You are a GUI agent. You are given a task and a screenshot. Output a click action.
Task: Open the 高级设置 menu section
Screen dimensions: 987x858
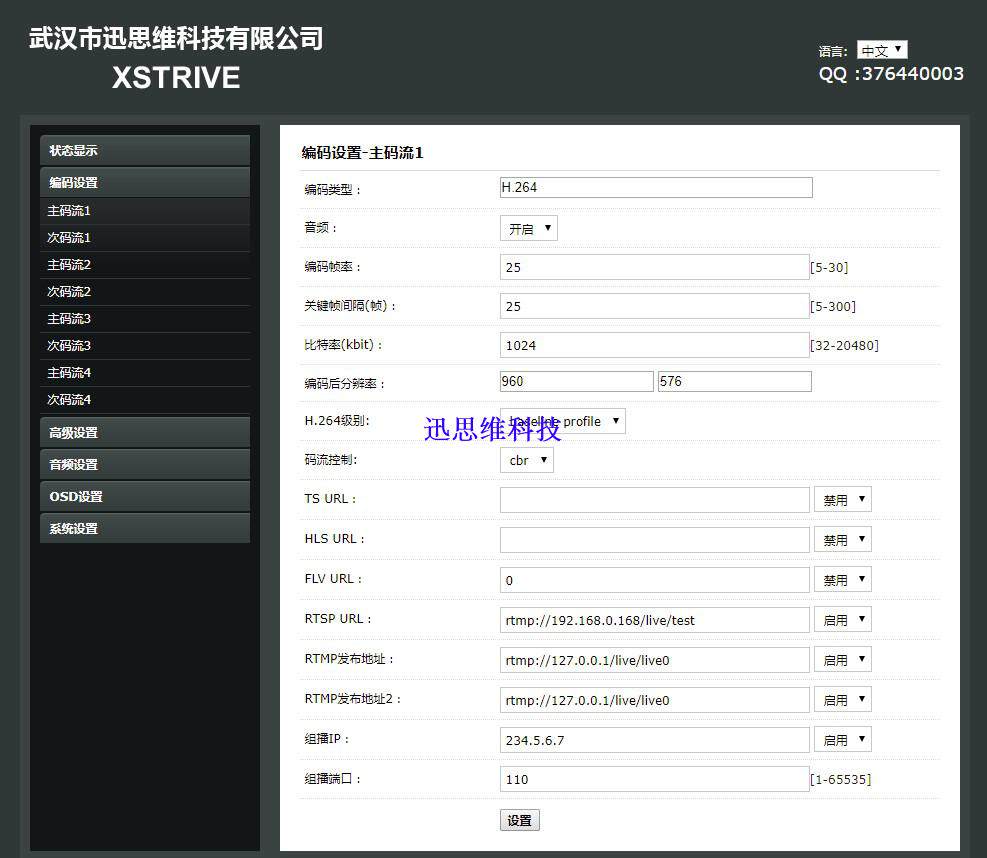[145, 432]
